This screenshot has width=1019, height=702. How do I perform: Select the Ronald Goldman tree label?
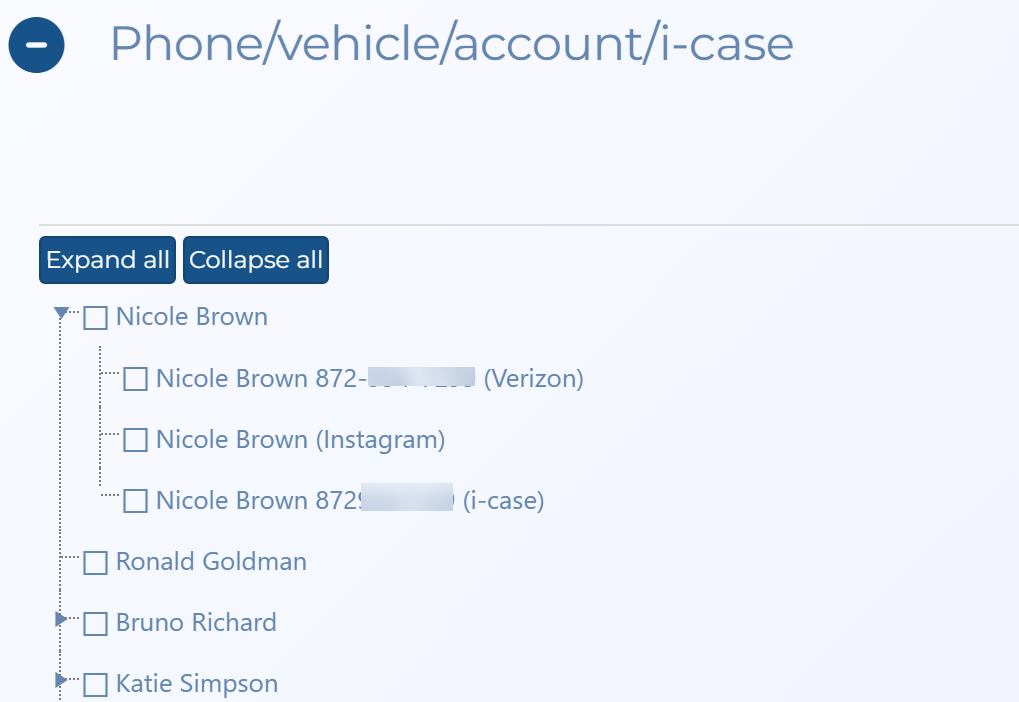click(x=211, y=562)
